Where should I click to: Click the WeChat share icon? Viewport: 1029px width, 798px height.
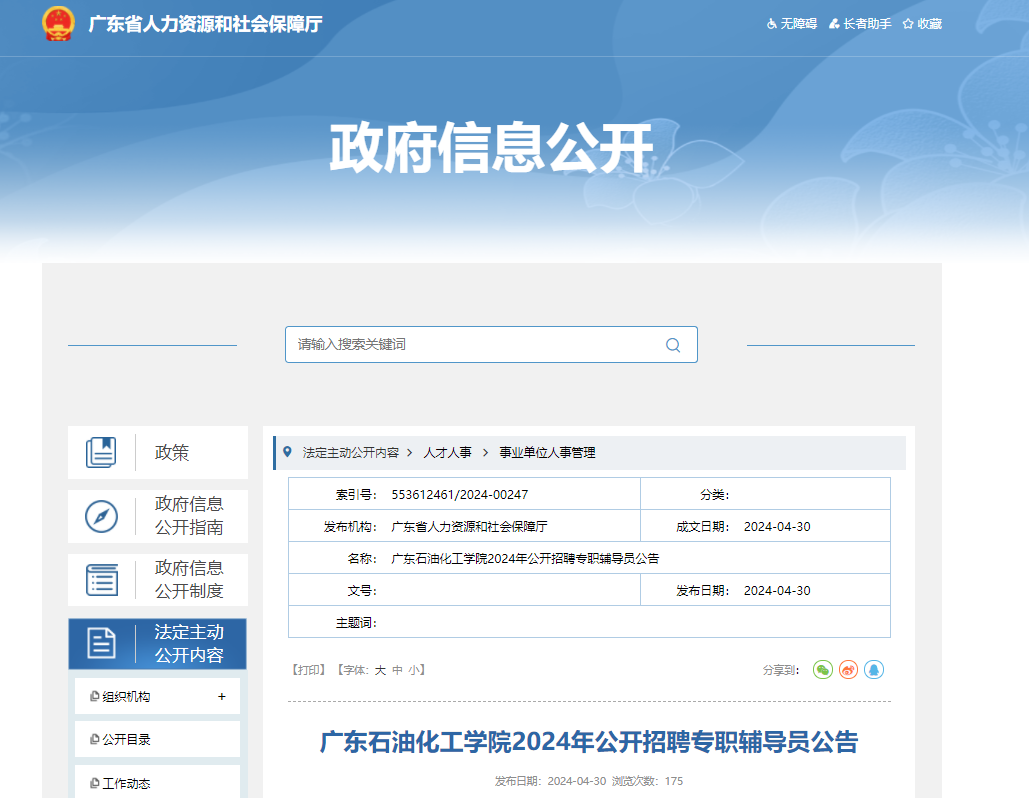822,670
